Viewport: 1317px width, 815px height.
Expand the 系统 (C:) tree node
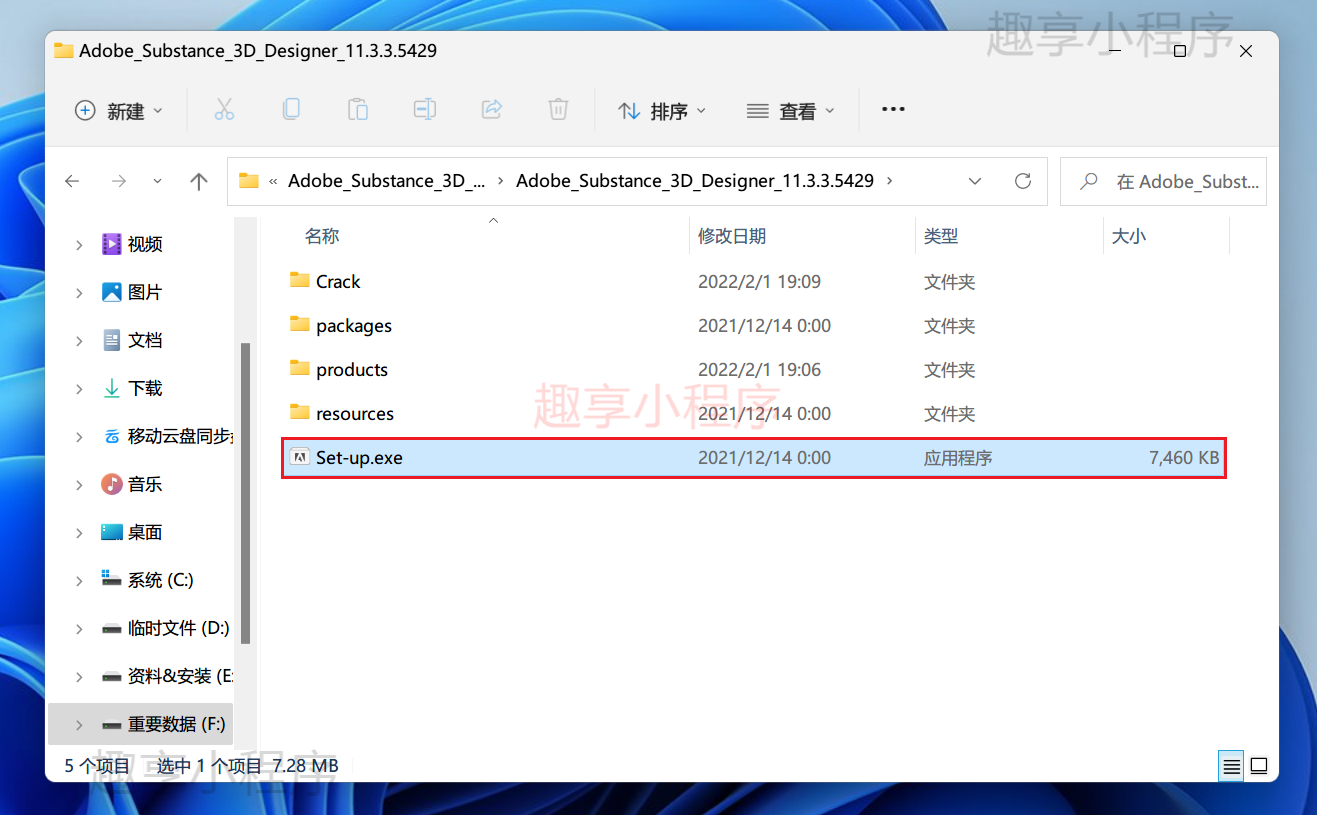click(x=79, y=580)
